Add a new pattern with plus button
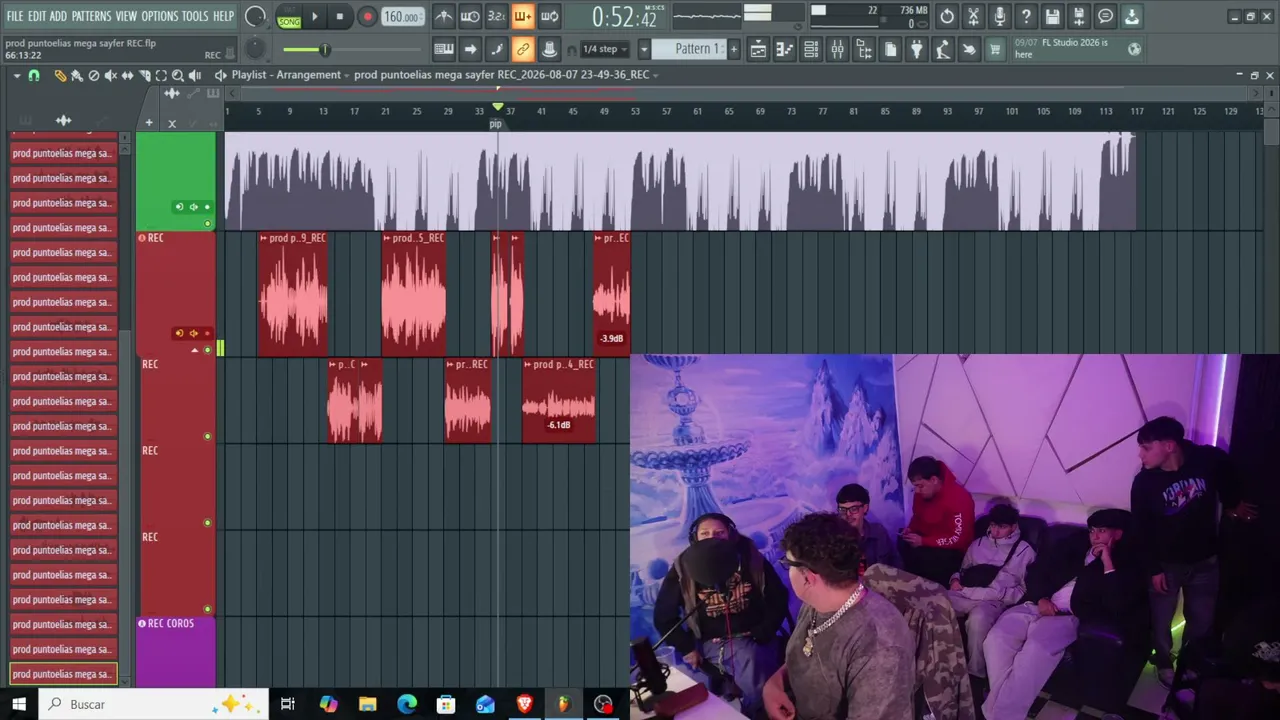 733,49
